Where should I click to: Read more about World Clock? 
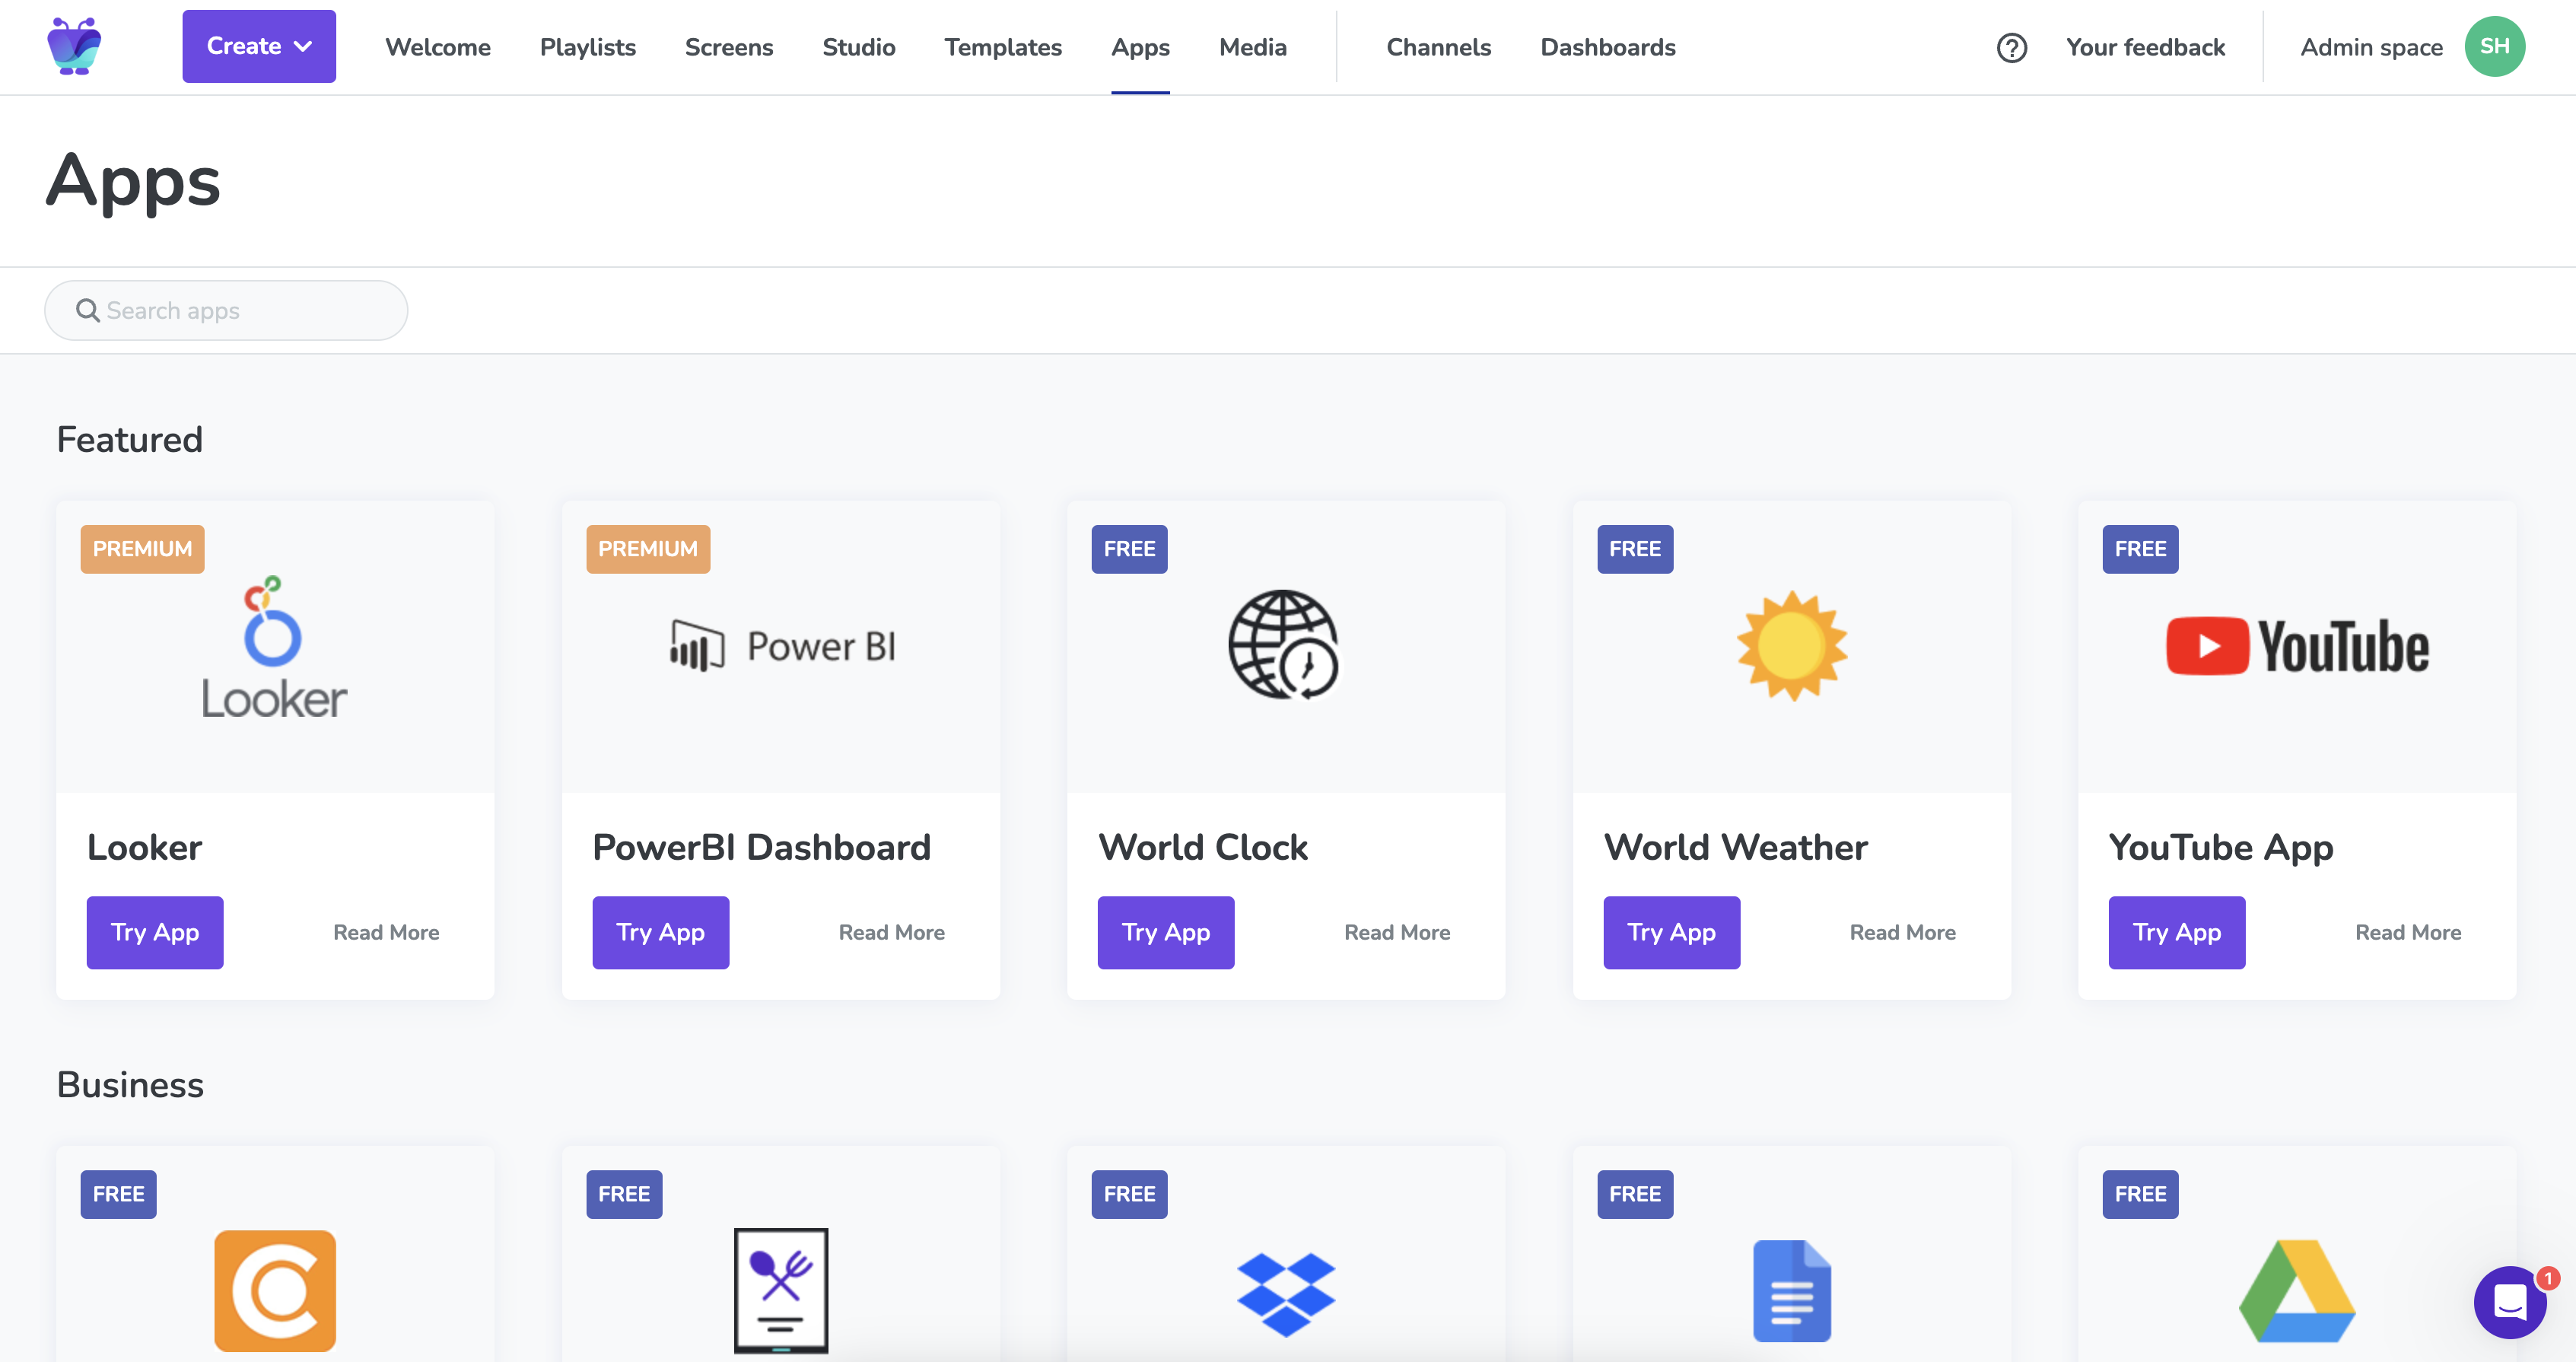1397,932
